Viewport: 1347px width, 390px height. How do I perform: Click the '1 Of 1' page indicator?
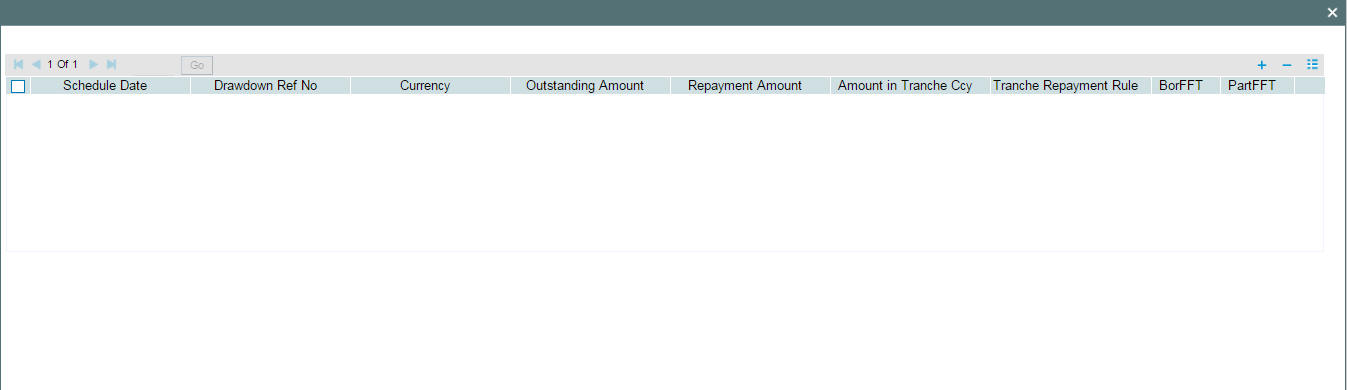tap(62, 64)
